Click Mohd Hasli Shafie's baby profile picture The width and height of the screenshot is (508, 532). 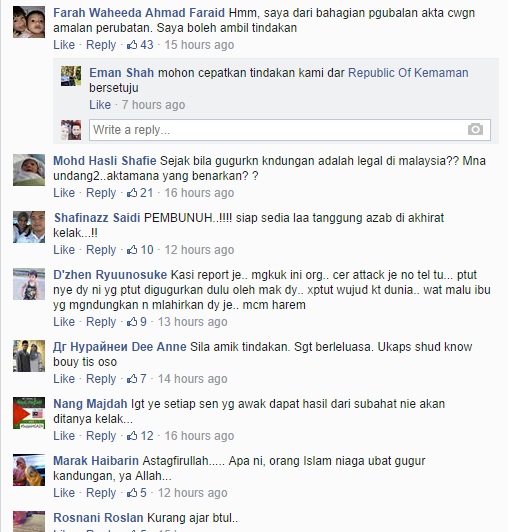click(29, 170)
